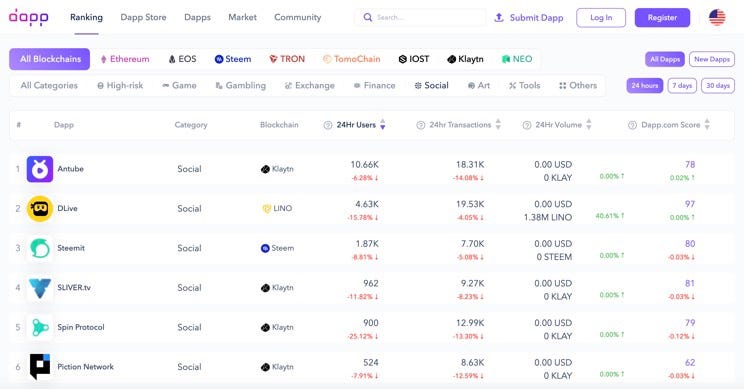This screenshot has width=744, height=389.
Task: Open Dapps nav menu
Action: click(x=197, y=18)
